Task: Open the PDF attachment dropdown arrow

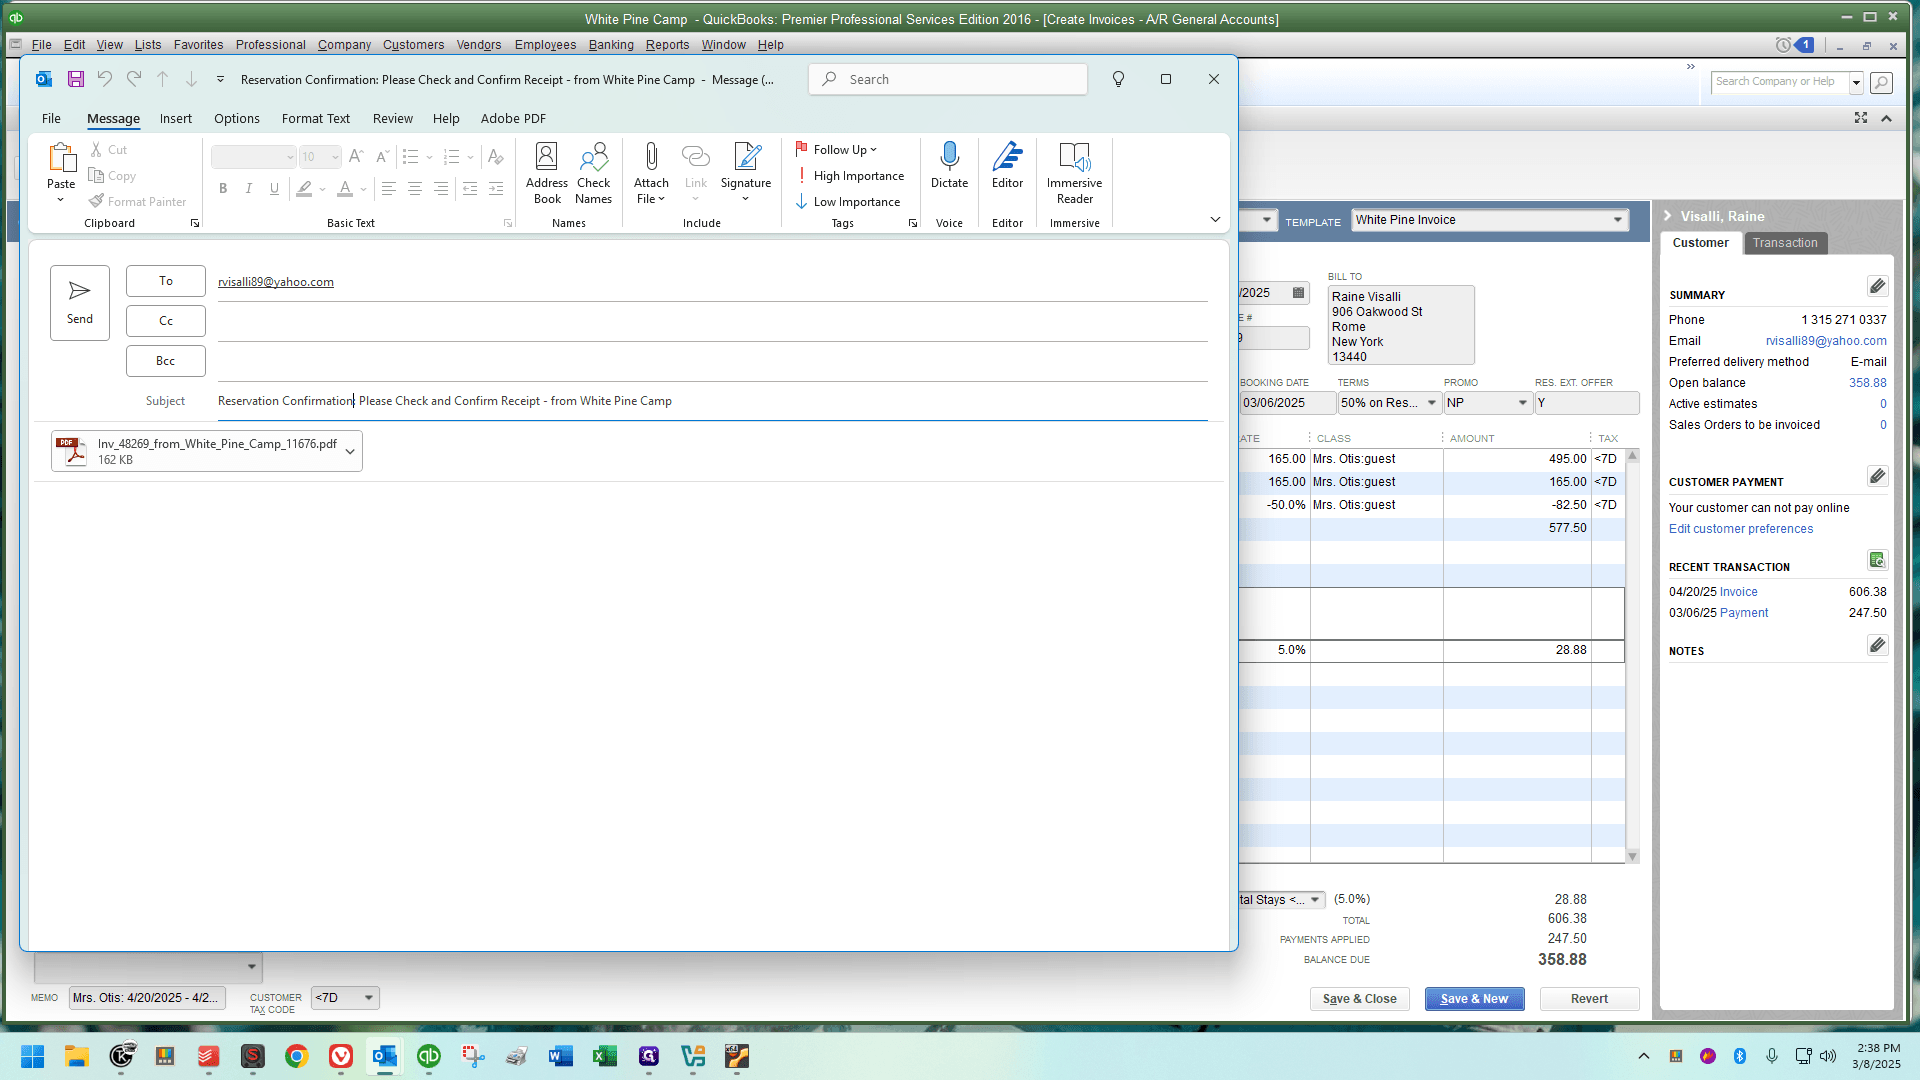Action: point(350,452)
